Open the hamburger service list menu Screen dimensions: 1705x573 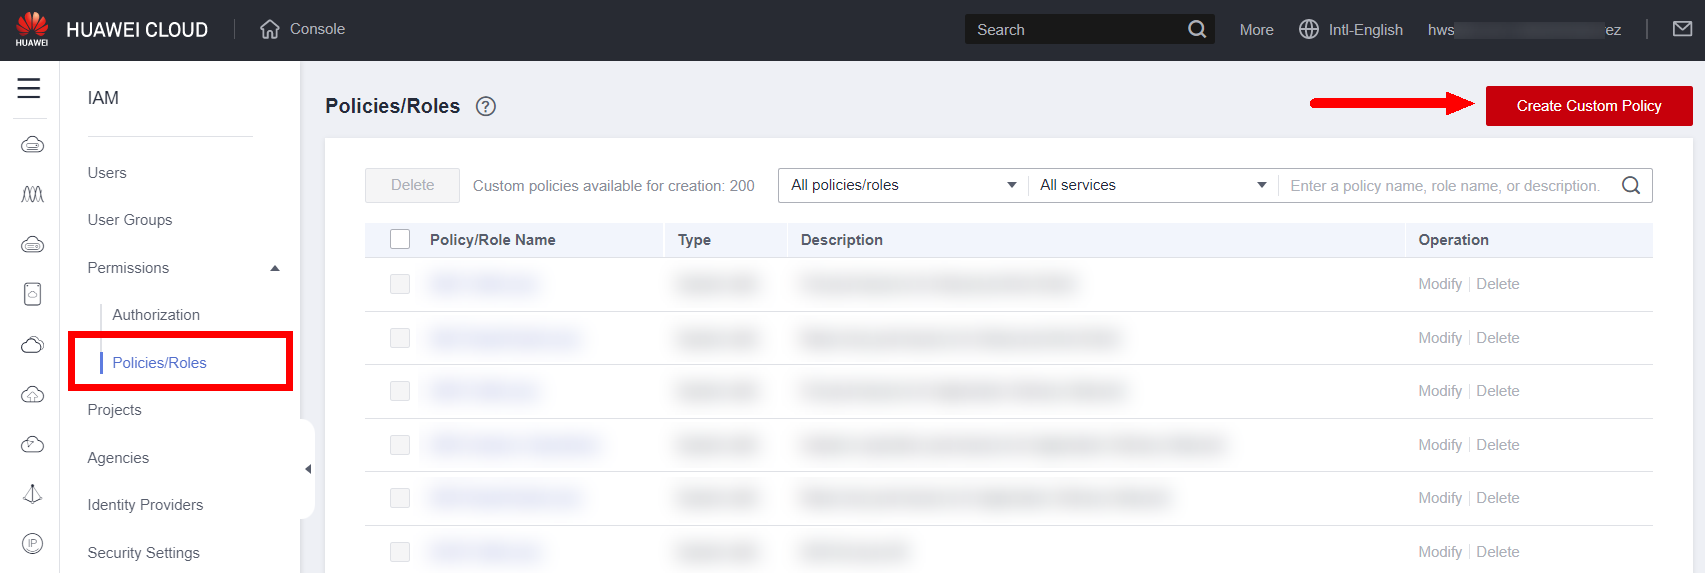pos(29,89)
